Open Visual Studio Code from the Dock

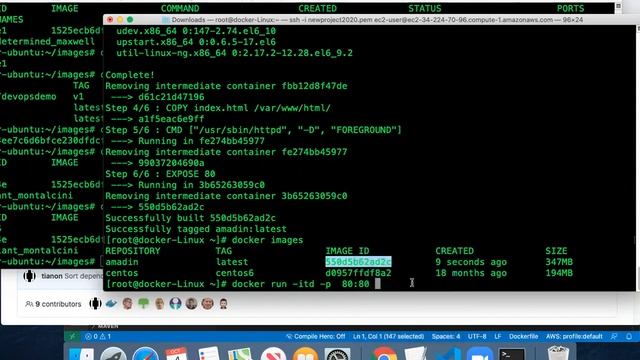pyautogui.click(x=448, y=353)
